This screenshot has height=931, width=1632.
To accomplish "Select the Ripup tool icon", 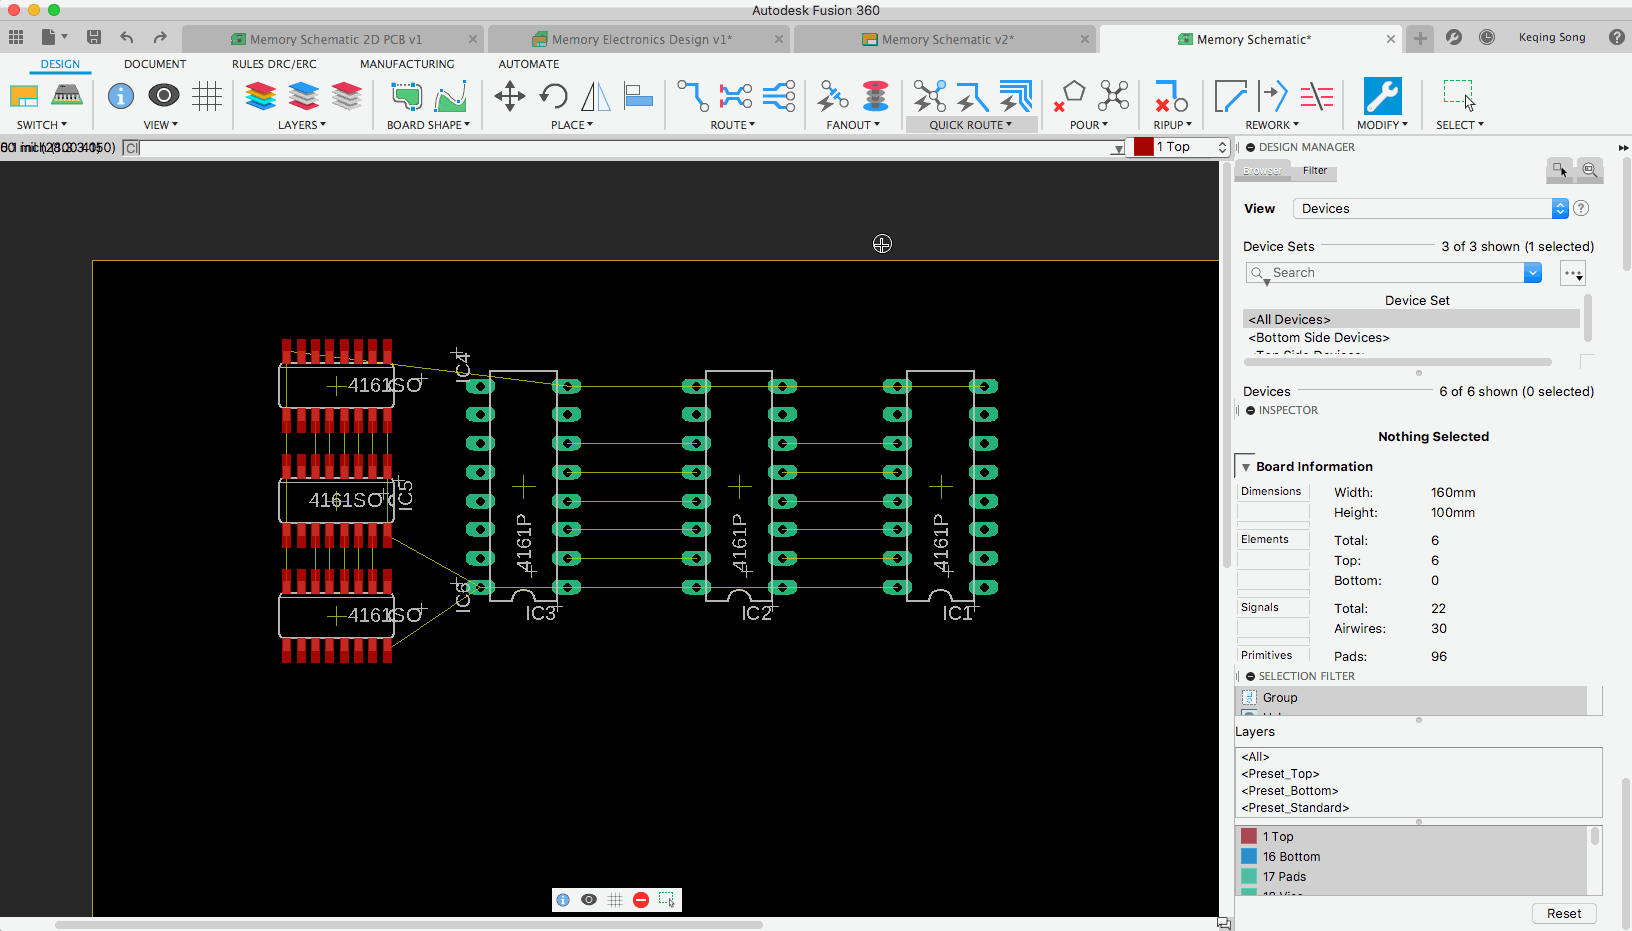I will pyautogui.click(x=1171, y=97).
